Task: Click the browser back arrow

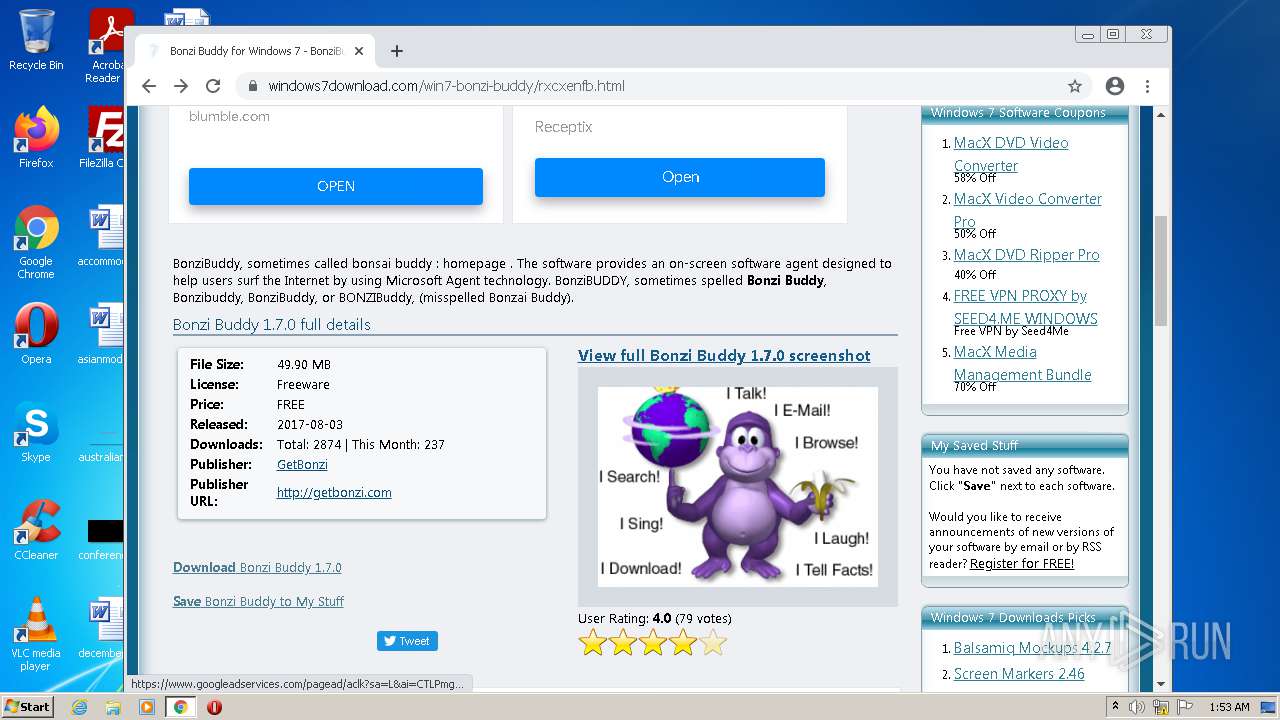Action: [149, 86]
